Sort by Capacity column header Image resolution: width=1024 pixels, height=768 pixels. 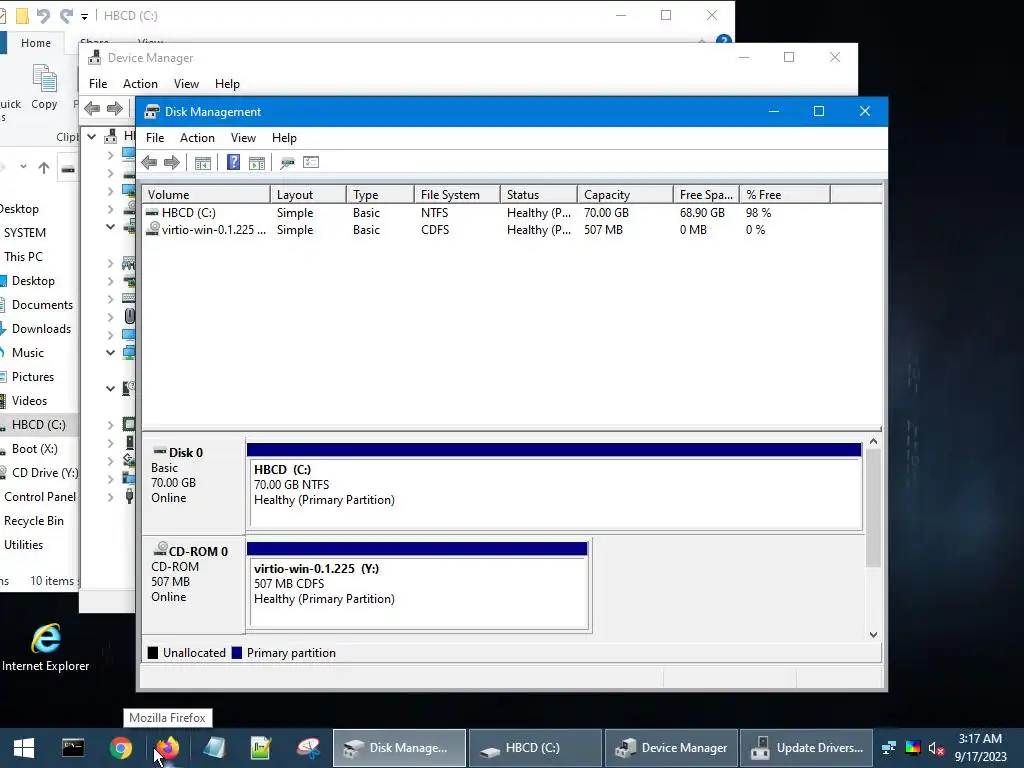click(x=625, y=195)
